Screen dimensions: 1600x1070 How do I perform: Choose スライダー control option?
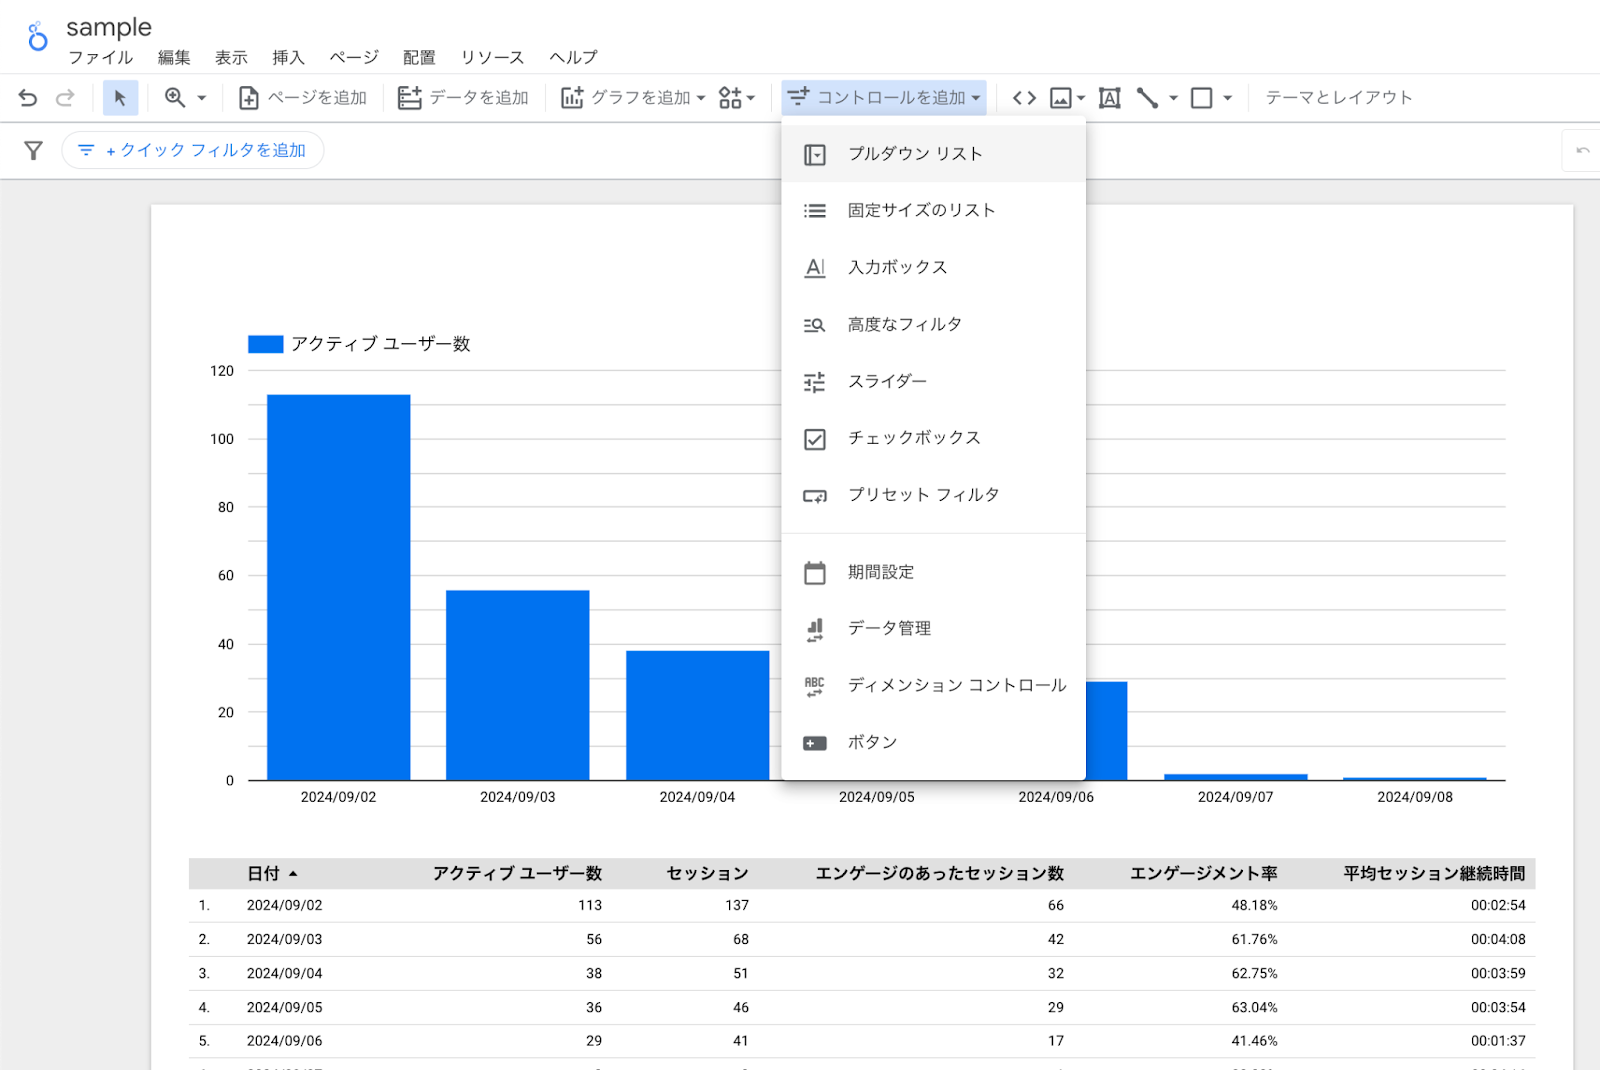click(x=933, y=382)
